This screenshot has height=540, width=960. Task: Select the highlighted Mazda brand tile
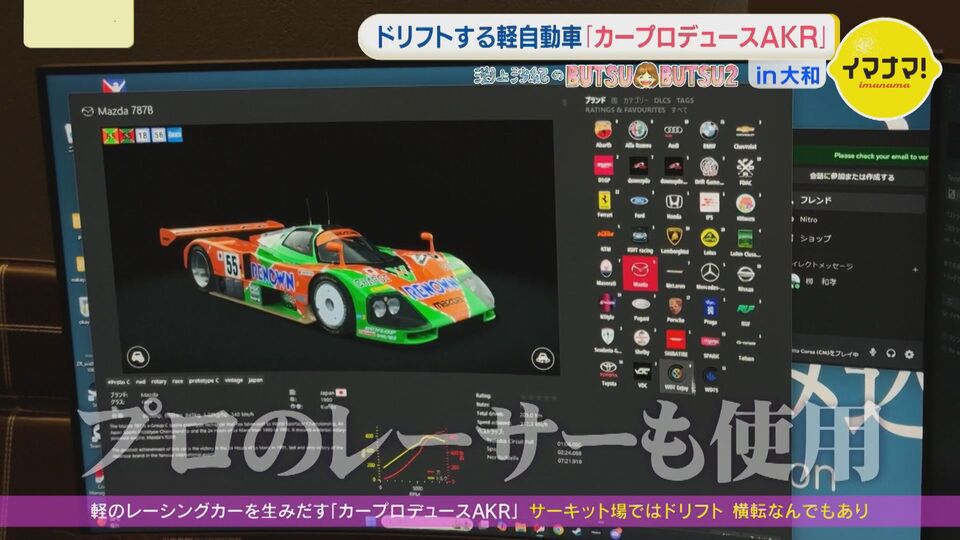point(640,273)
